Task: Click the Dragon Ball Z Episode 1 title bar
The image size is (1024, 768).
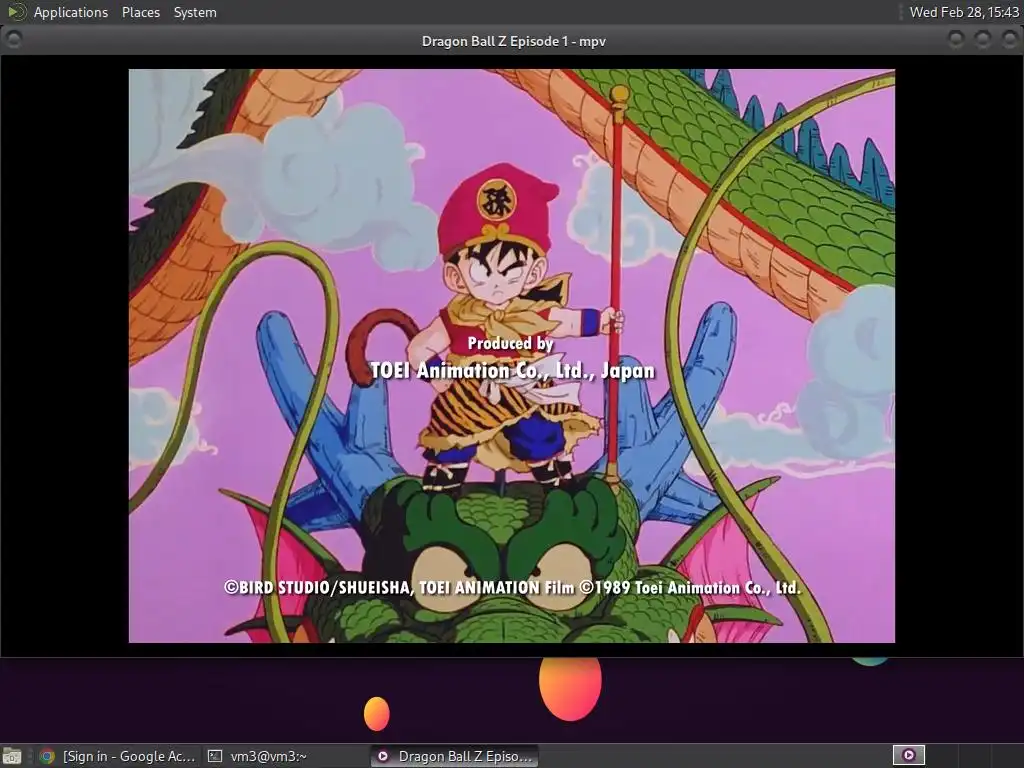Action: point(513,40)
